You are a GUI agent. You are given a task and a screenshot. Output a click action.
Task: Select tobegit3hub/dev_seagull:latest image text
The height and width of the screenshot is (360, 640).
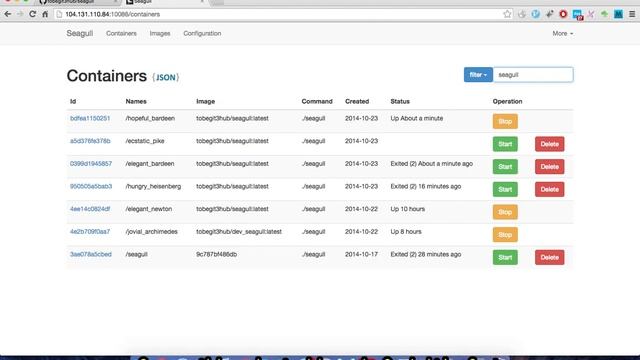[239, 231]
